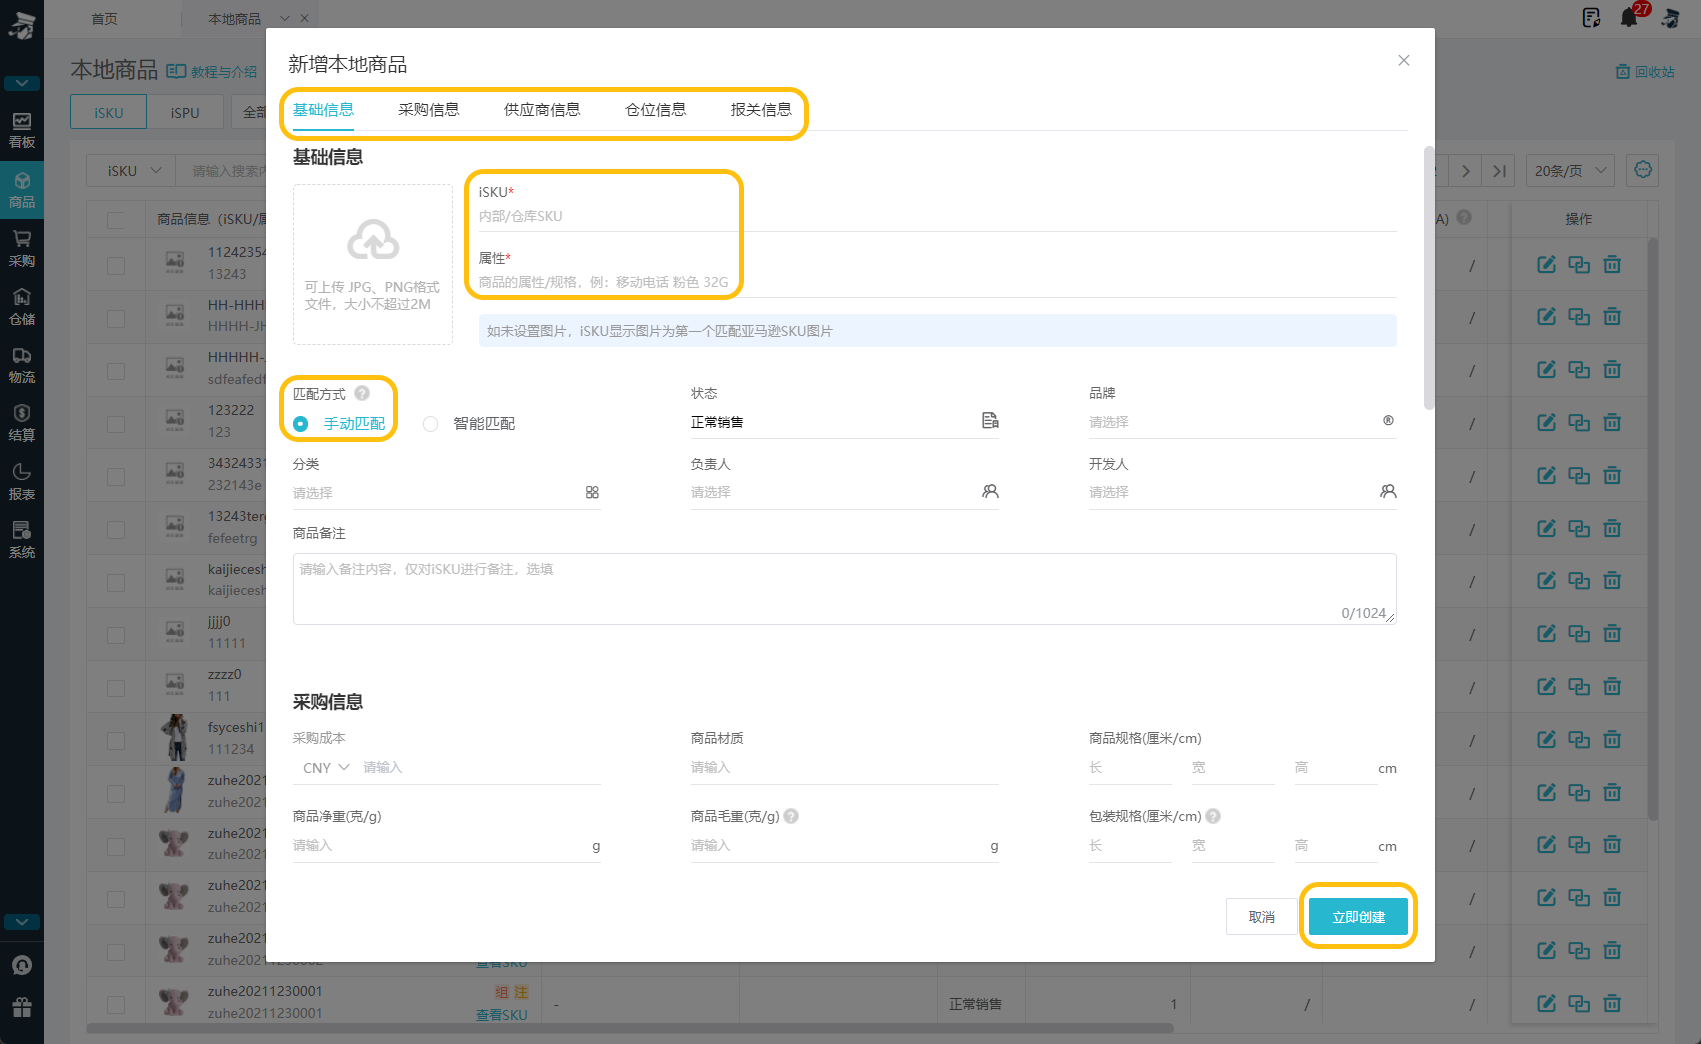Image resolution: width=1701 pixels, height=1044 pixels.
Task: Check the checkbox for row zuhe20211230001
Action: pyautogui.click(x=116, y=1004)
